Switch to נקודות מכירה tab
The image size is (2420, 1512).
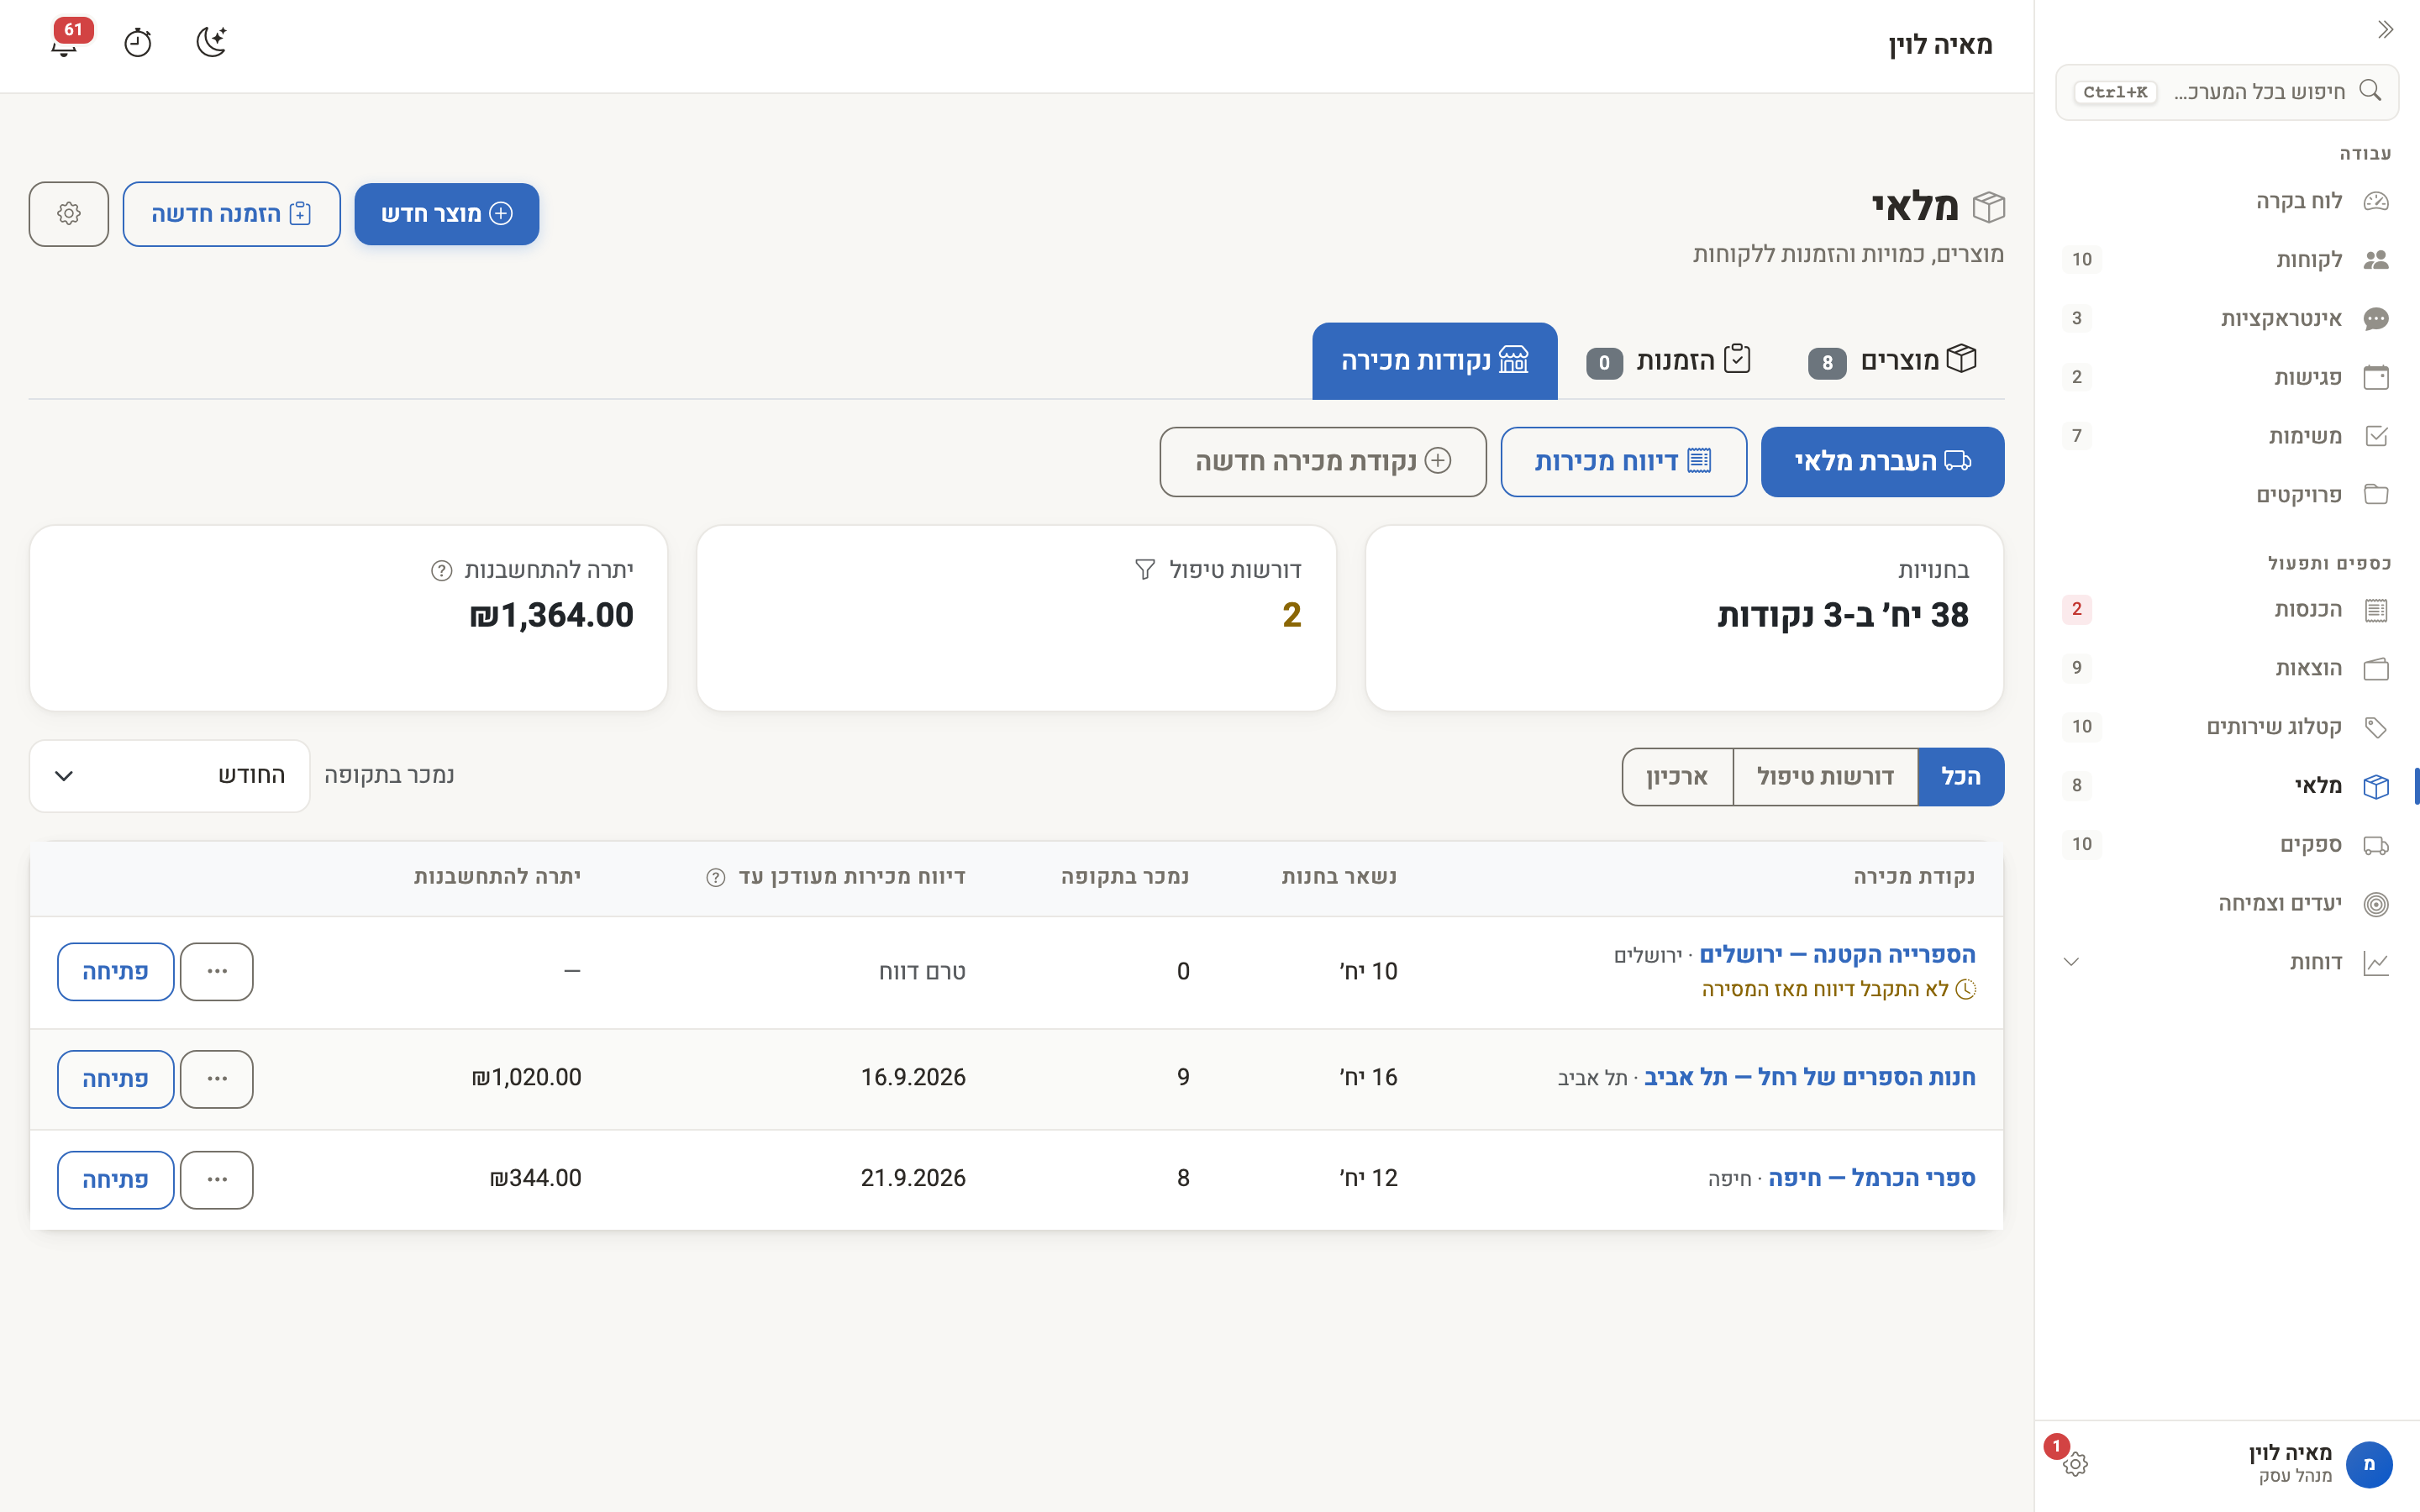(1435, 361)
